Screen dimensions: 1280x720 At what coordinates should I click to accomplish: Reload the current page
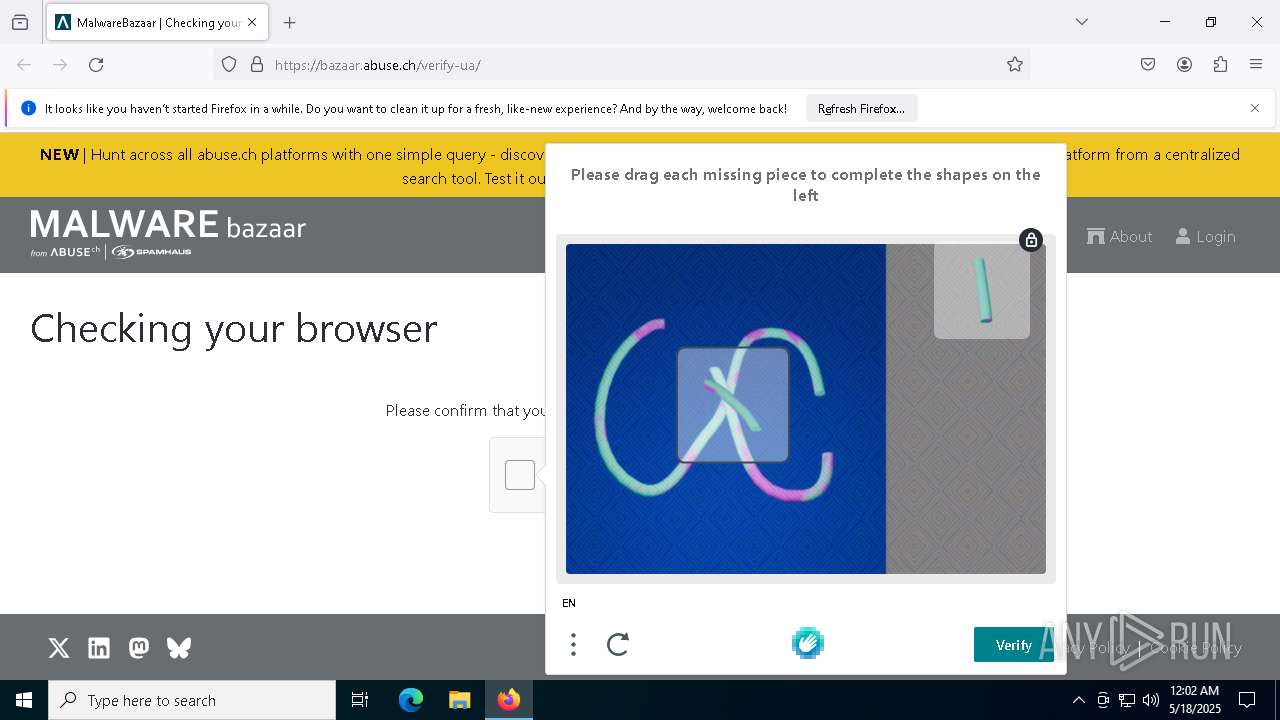[96, 65]
